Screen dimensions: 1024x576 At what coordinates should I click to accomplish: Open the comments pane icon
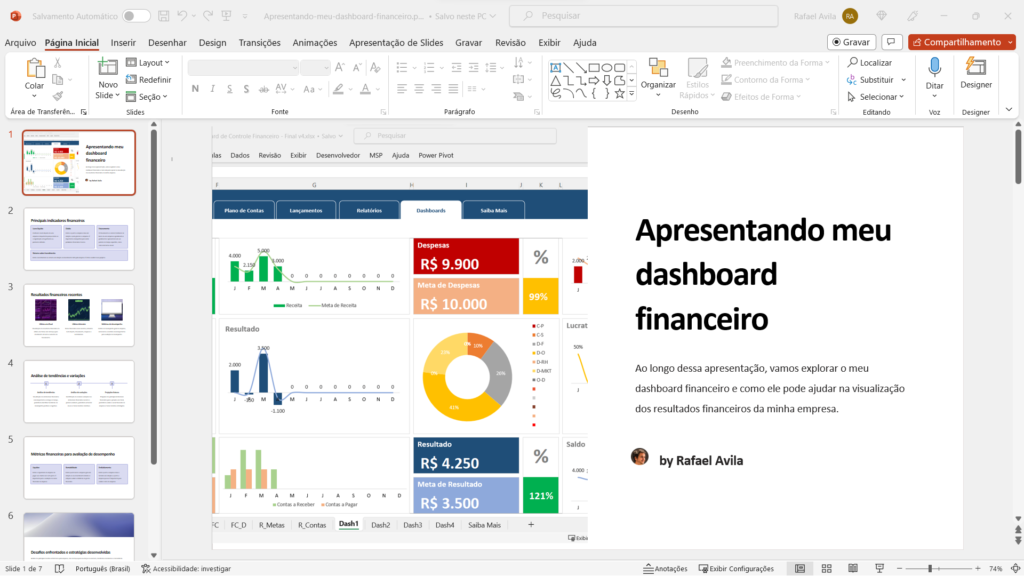pyautogui.click(x=891, y=42)
